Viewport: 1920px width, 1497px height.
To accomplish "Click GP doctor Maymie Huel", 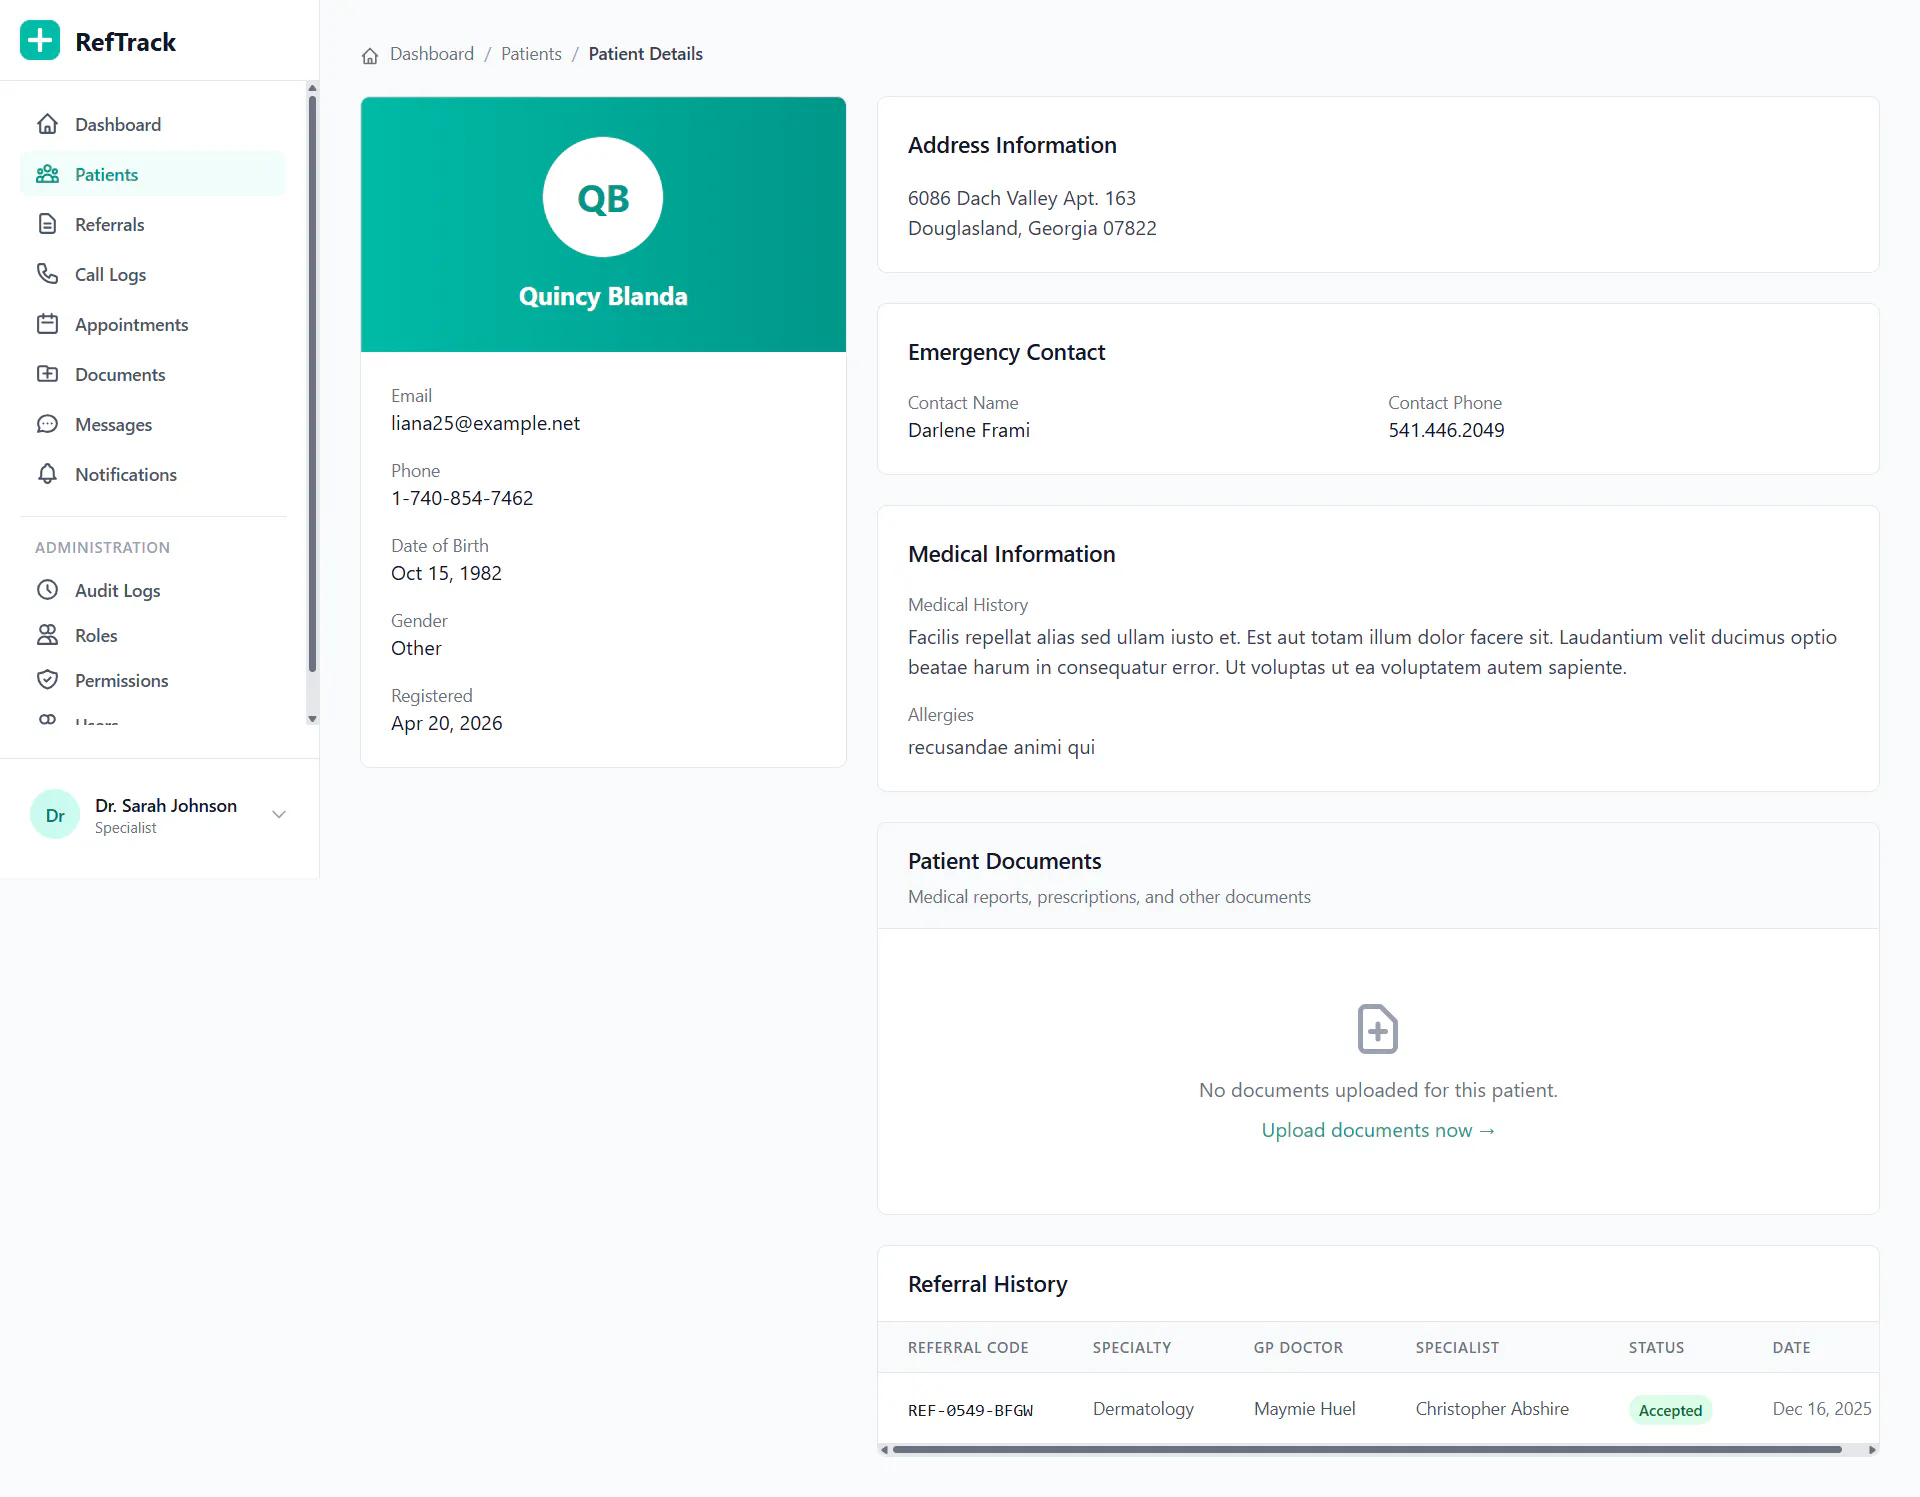I will tap(1305, 1409).
